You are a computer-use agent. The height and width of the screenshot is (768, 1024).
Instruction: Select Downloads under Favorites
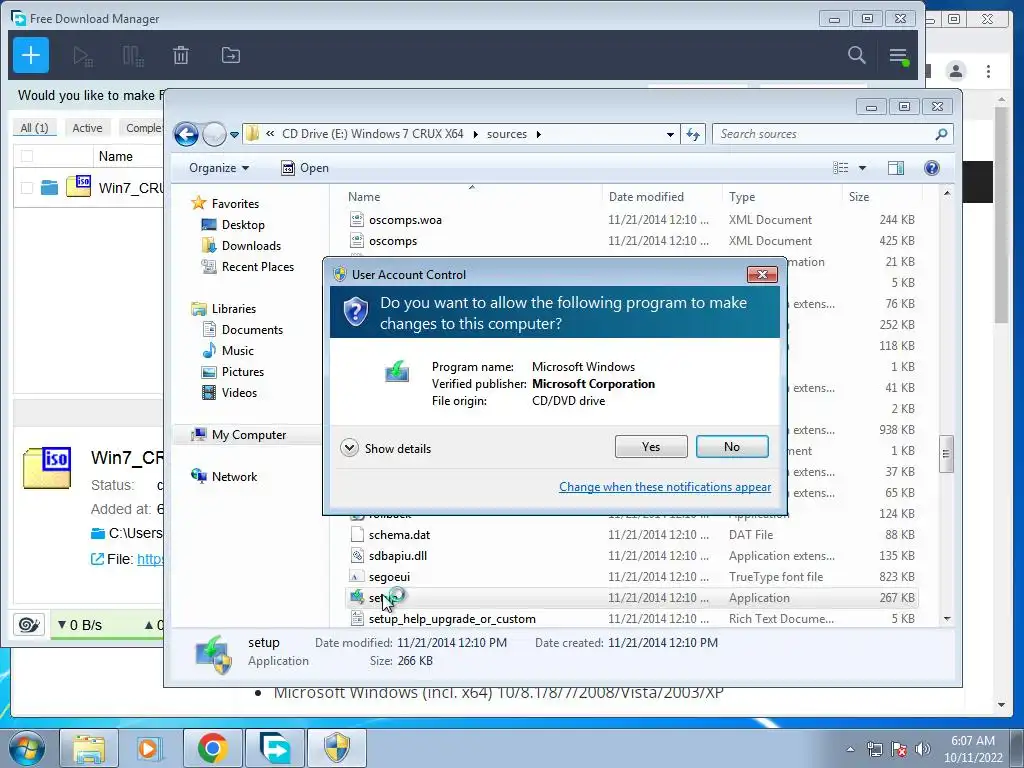coord(251,246)
